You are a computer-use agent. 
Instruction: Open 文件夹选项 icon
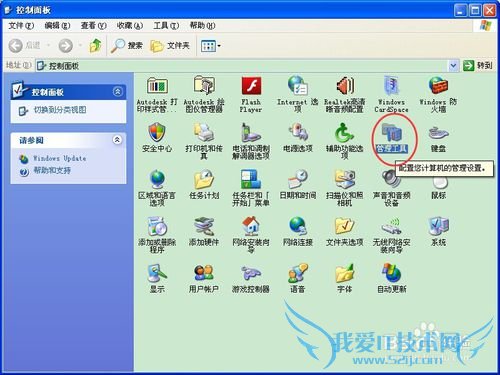point(344,226)
